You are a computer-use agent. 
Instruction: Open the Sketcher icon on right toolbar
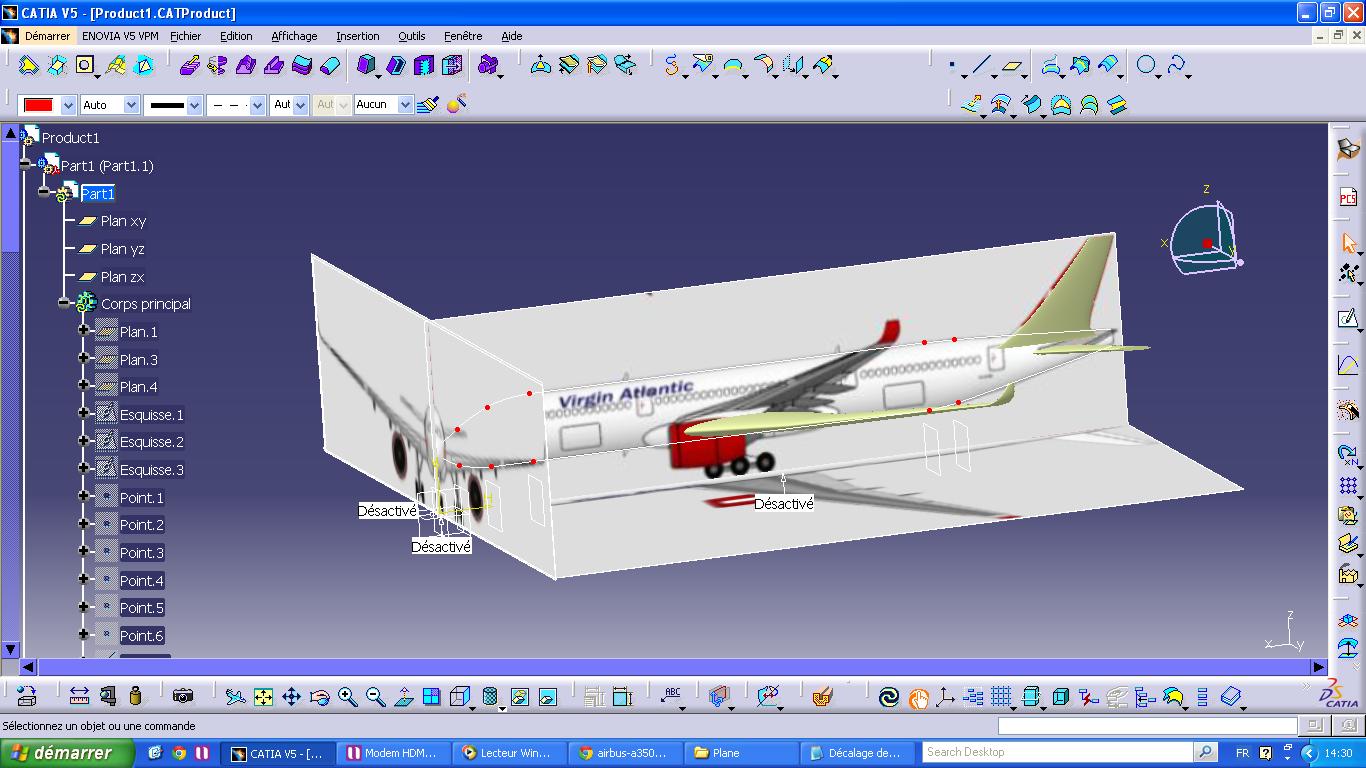point(1348,319)
